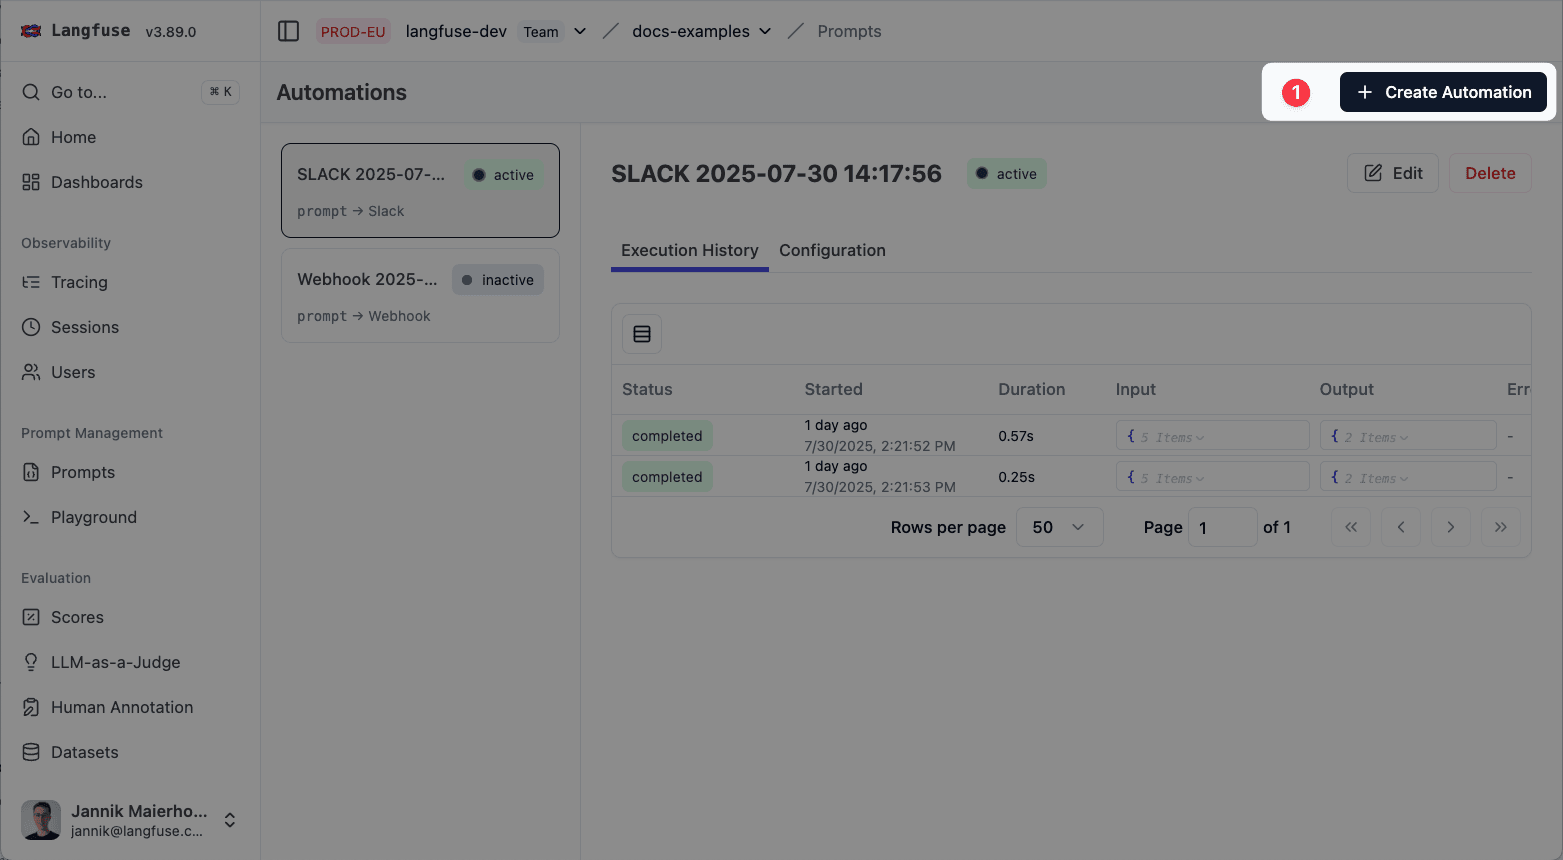This screenshot has width=1563, height=860.
Task: Select the LLM-as-a-Judge lightbulb icon
Action: point(31,662)
